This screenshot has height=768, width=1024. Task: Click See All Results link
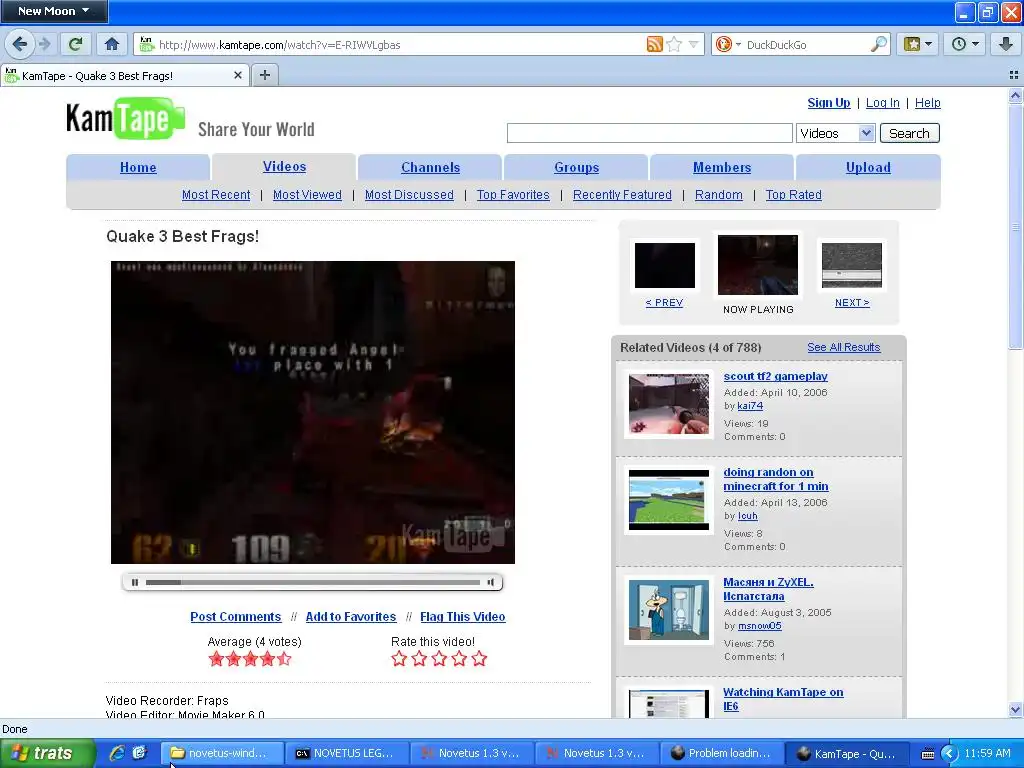pos(844,347)
